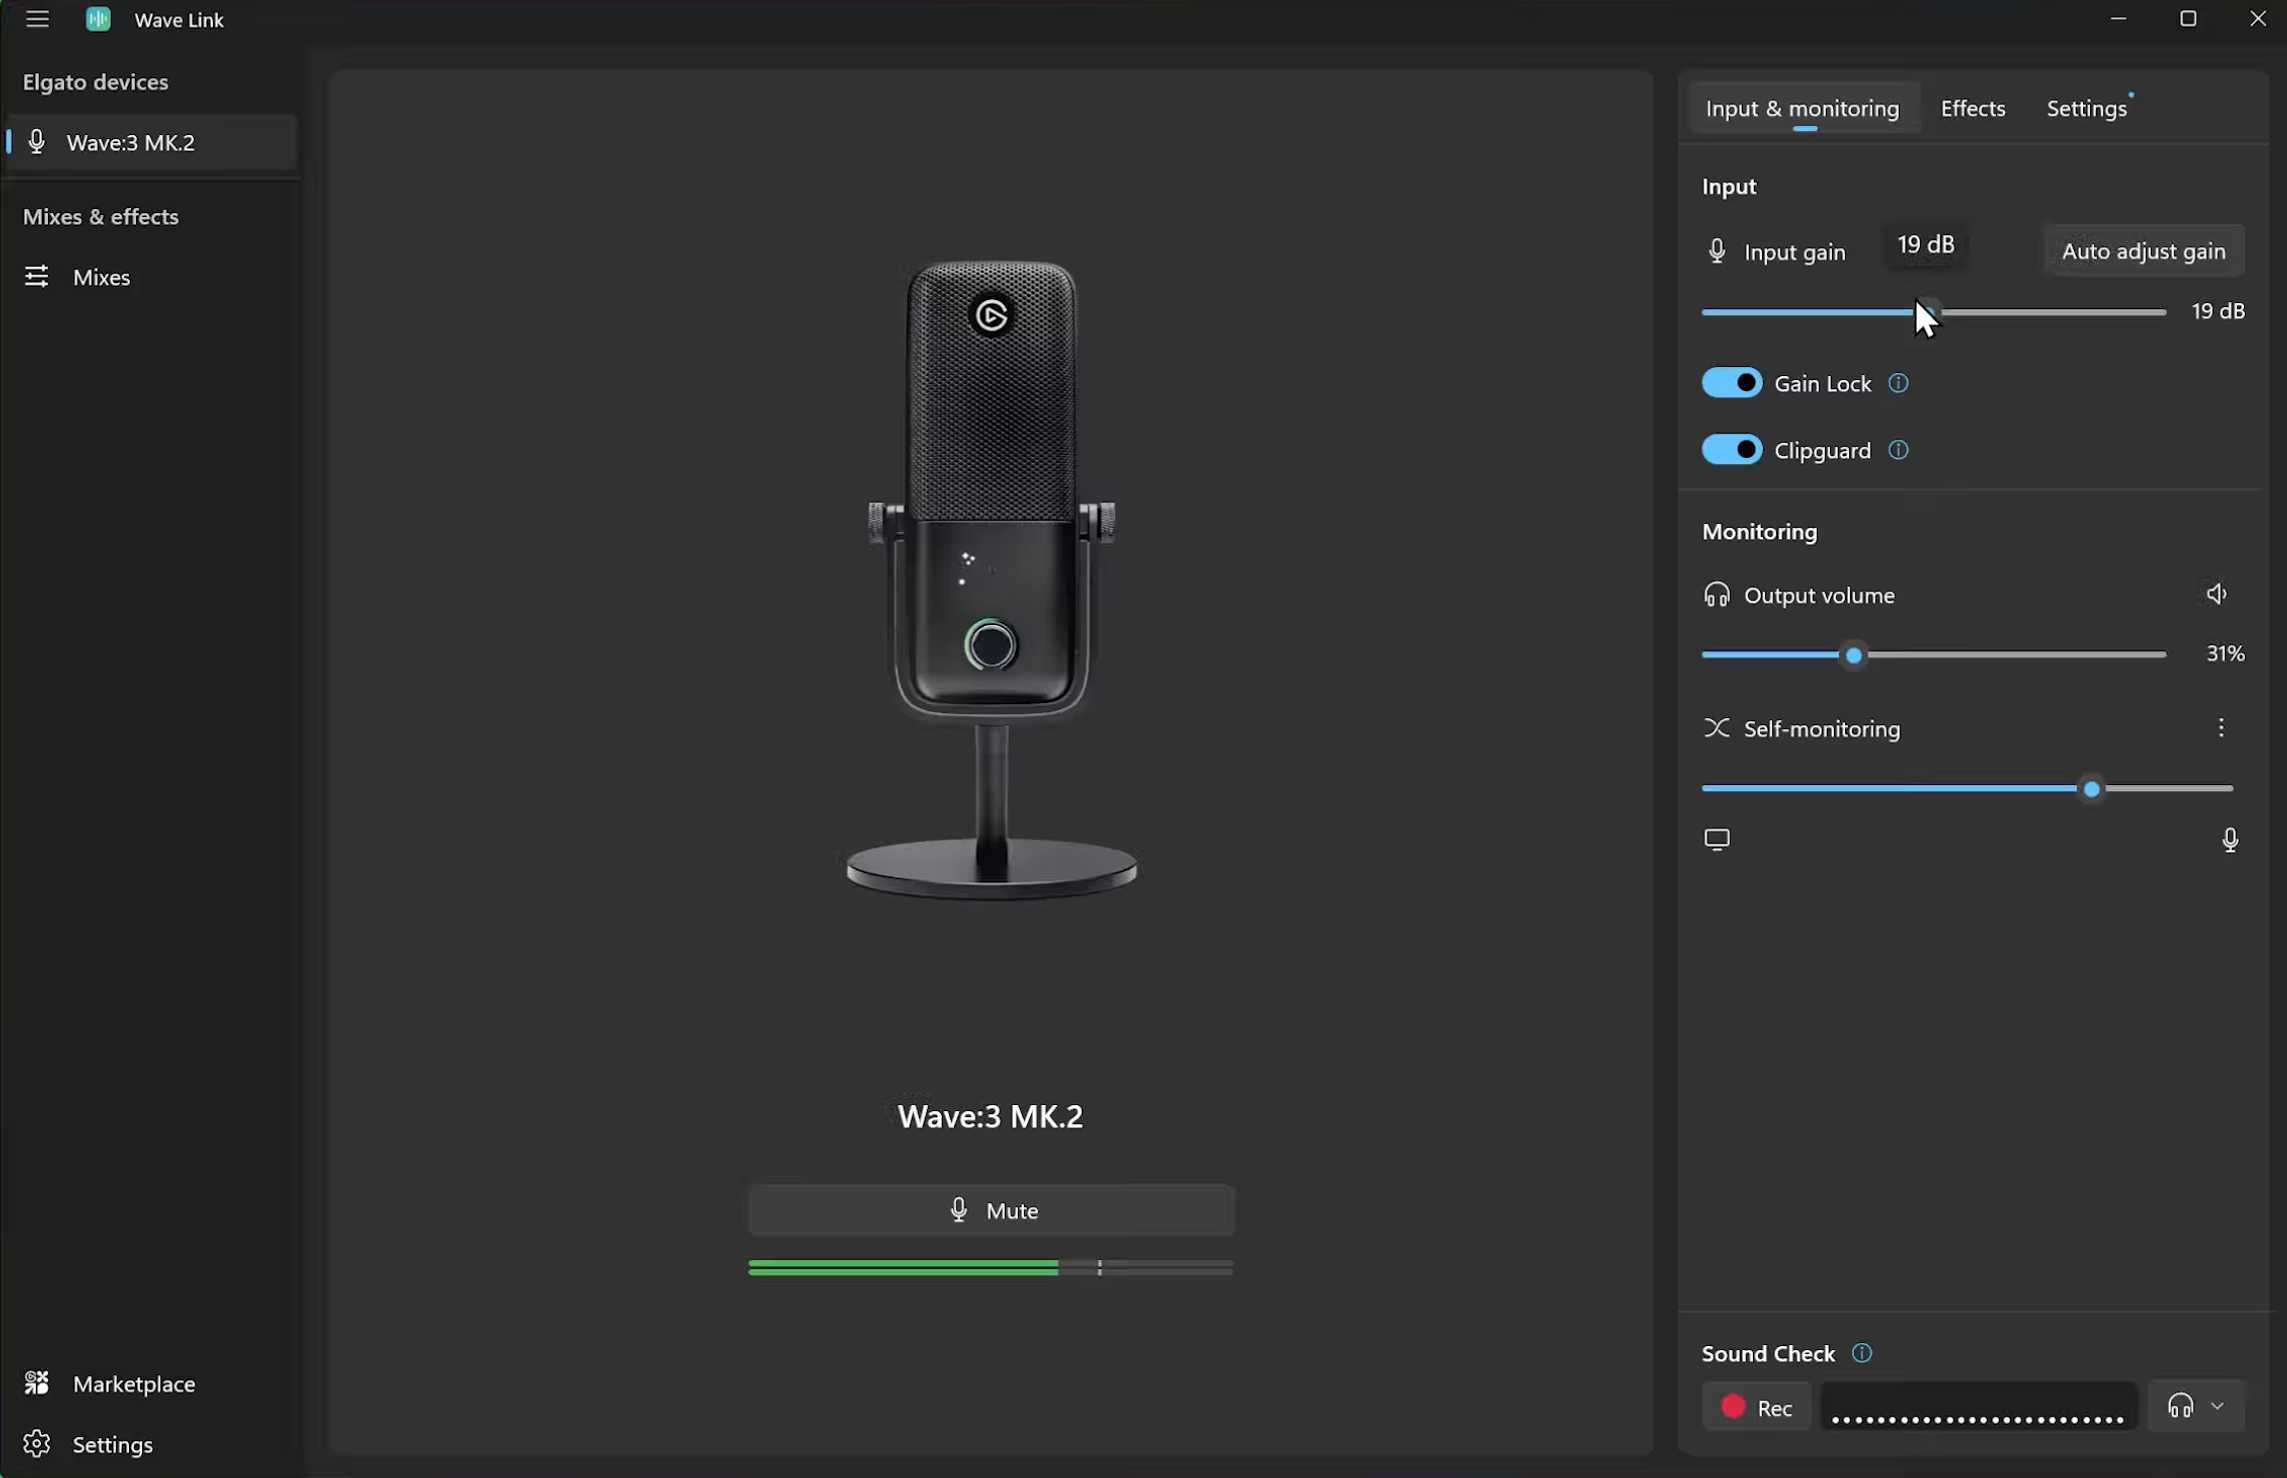Maximize the Wave Link window
Screen dimensions: 2287x1478
coord(2188,19)
